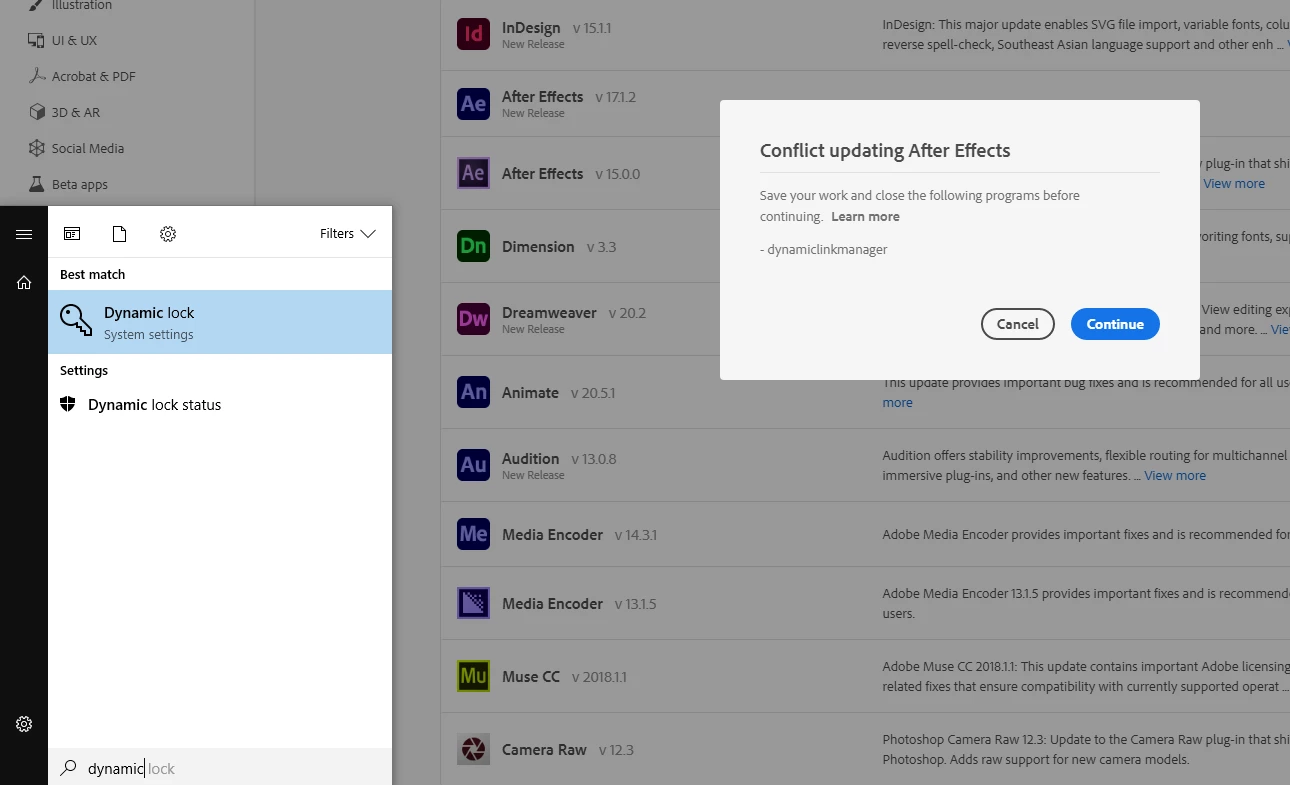Click the 'Settings' section header in search results
Image resolution: width=1290 pixels, height=785 pixels.
[x=84, y=370]
